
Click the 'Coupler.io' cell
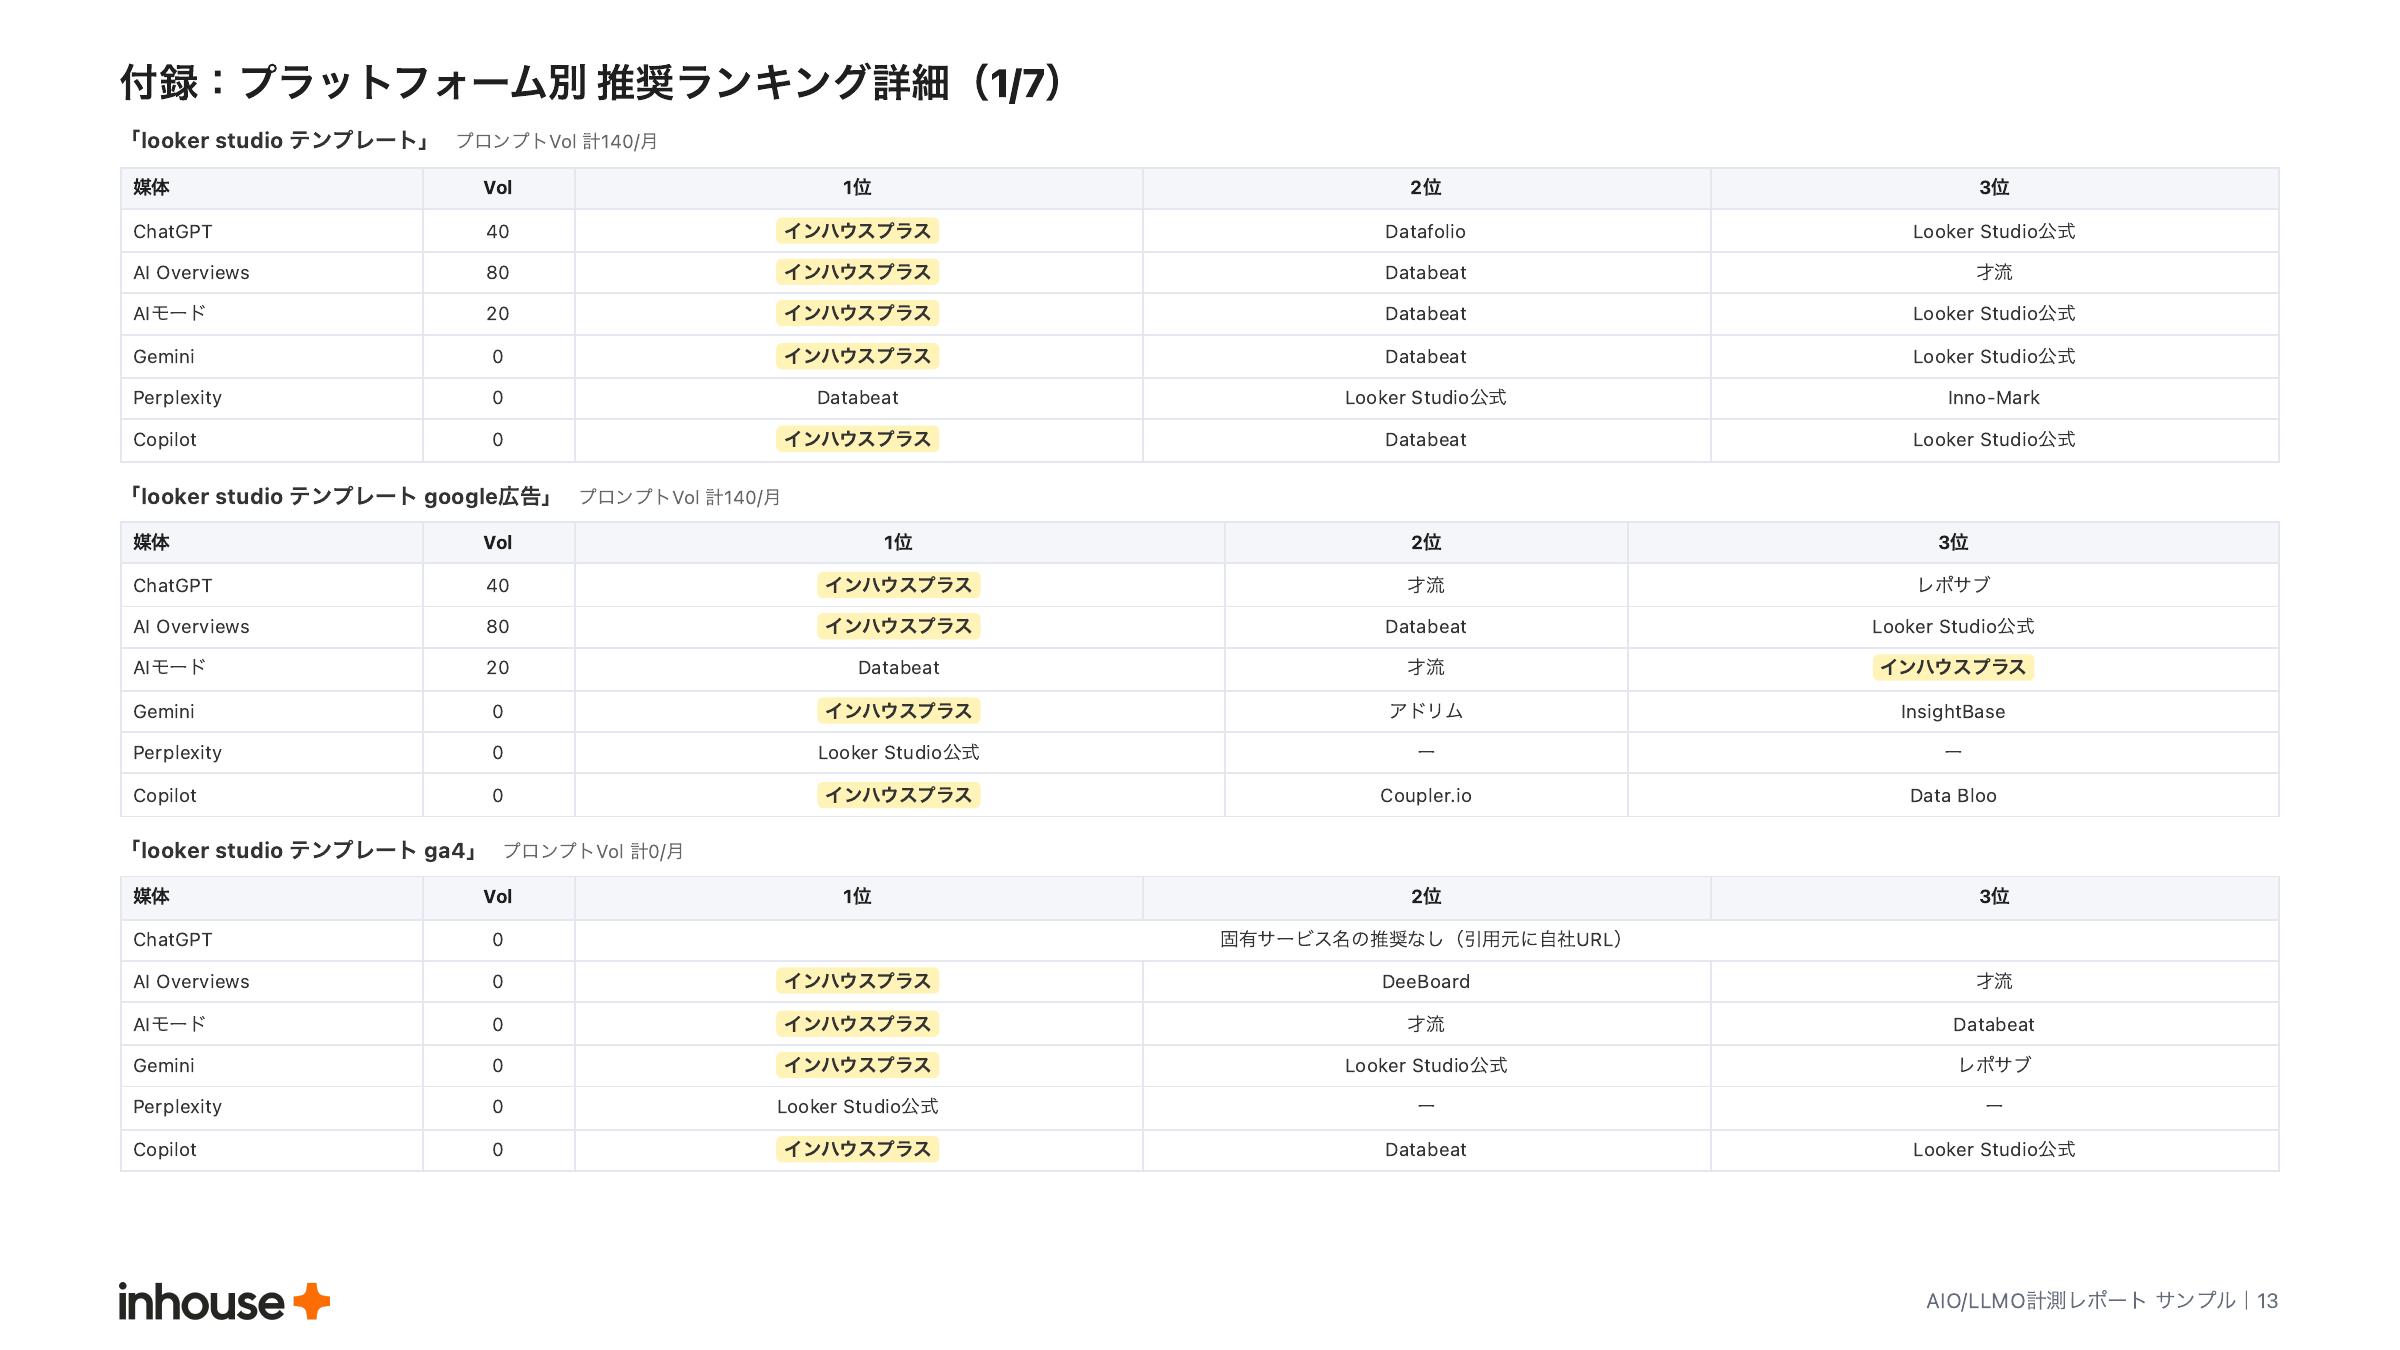click(1425, 796)
